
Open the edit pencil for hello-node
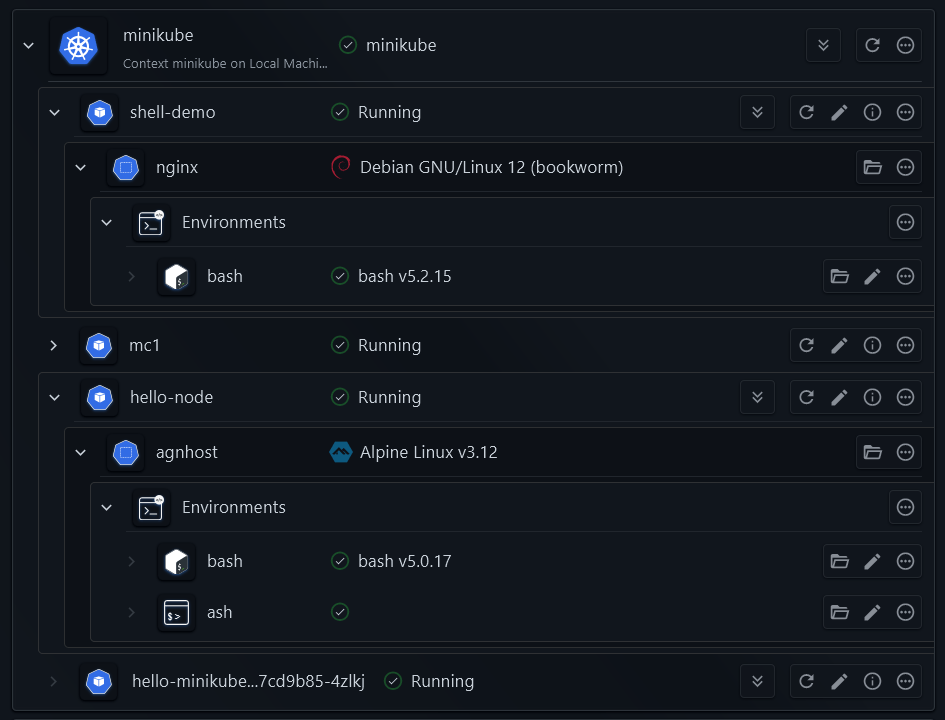tap(839, 397)
